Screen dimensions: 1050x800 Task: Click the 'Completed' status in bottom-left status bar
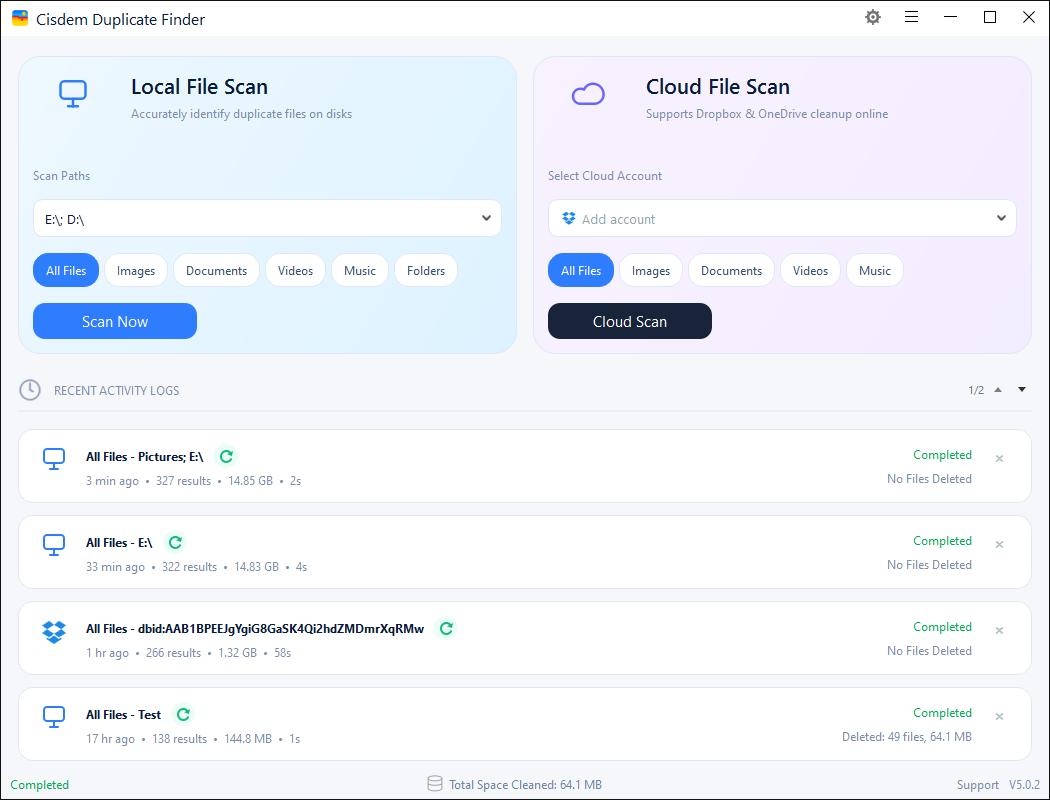40,785
